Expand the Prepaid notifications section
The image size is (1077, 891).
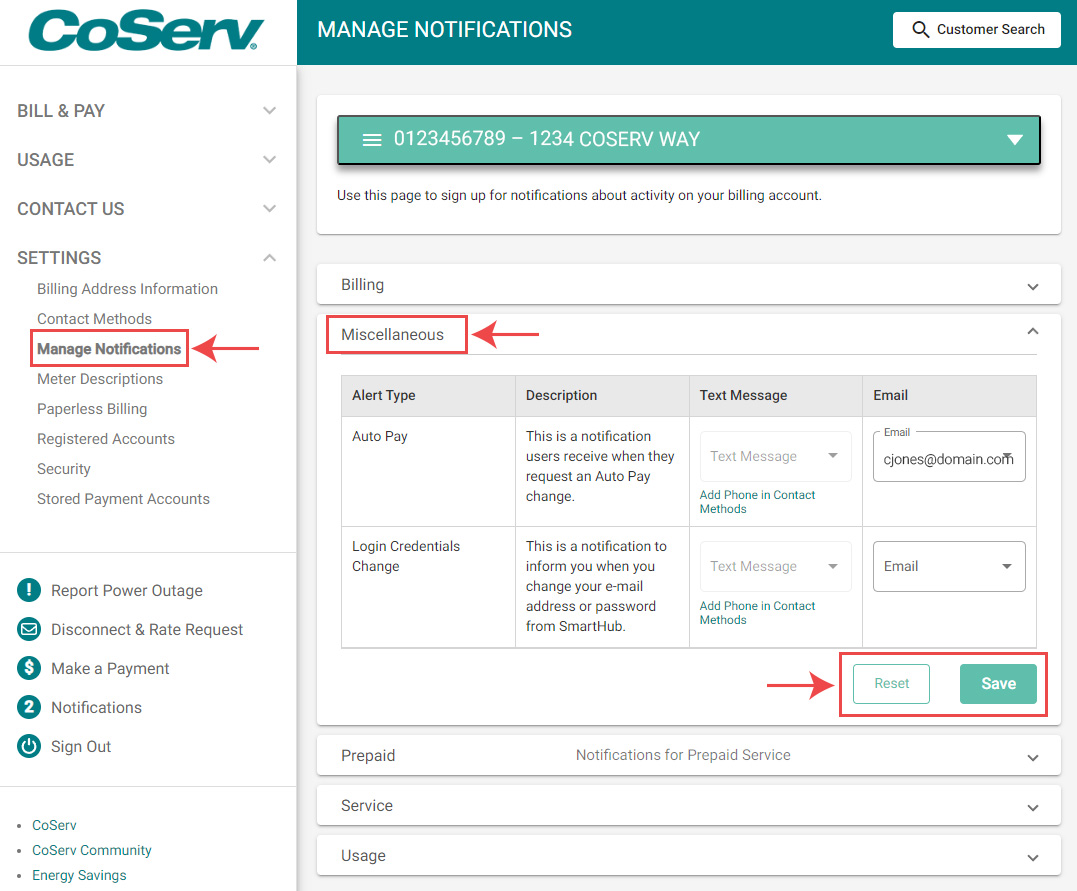pos(688,756)
